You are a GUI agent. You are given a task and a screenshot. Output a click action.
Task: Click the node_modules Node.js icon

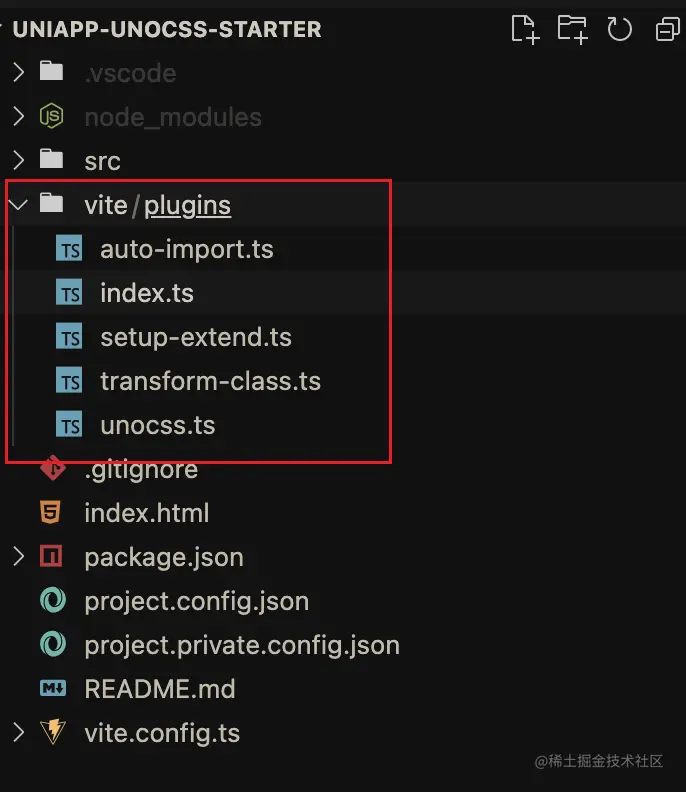tap(52, 116)
